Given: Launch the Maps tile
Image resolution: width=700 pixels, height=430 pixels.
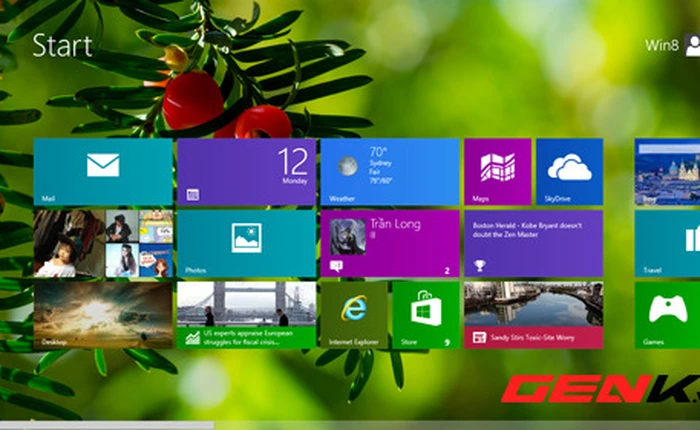Looking at the screenshot, I should pos(498,172).
